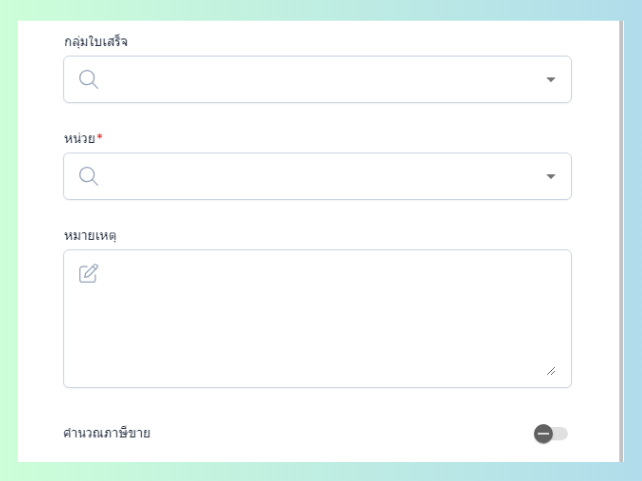Toggle the คำนวณภาษีขาย switch on
This screenshot has height=481, width=642.
coord(551,433)
